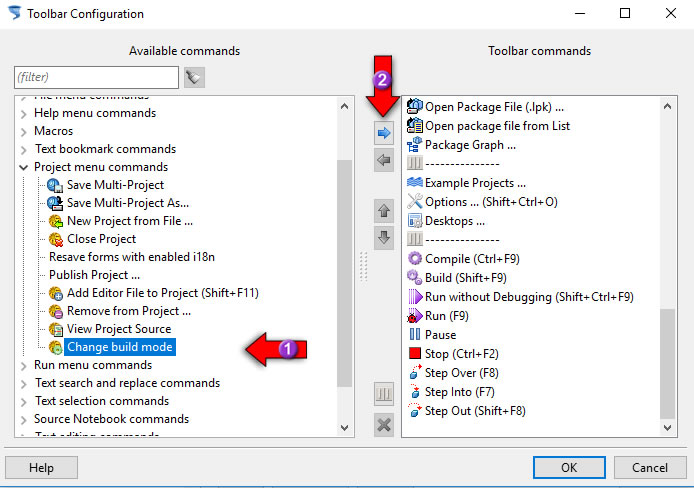Image resolution: width=694 pixels, height=488 pixels.
Task: Click the add divider button
Action: [x=384, y=394]
